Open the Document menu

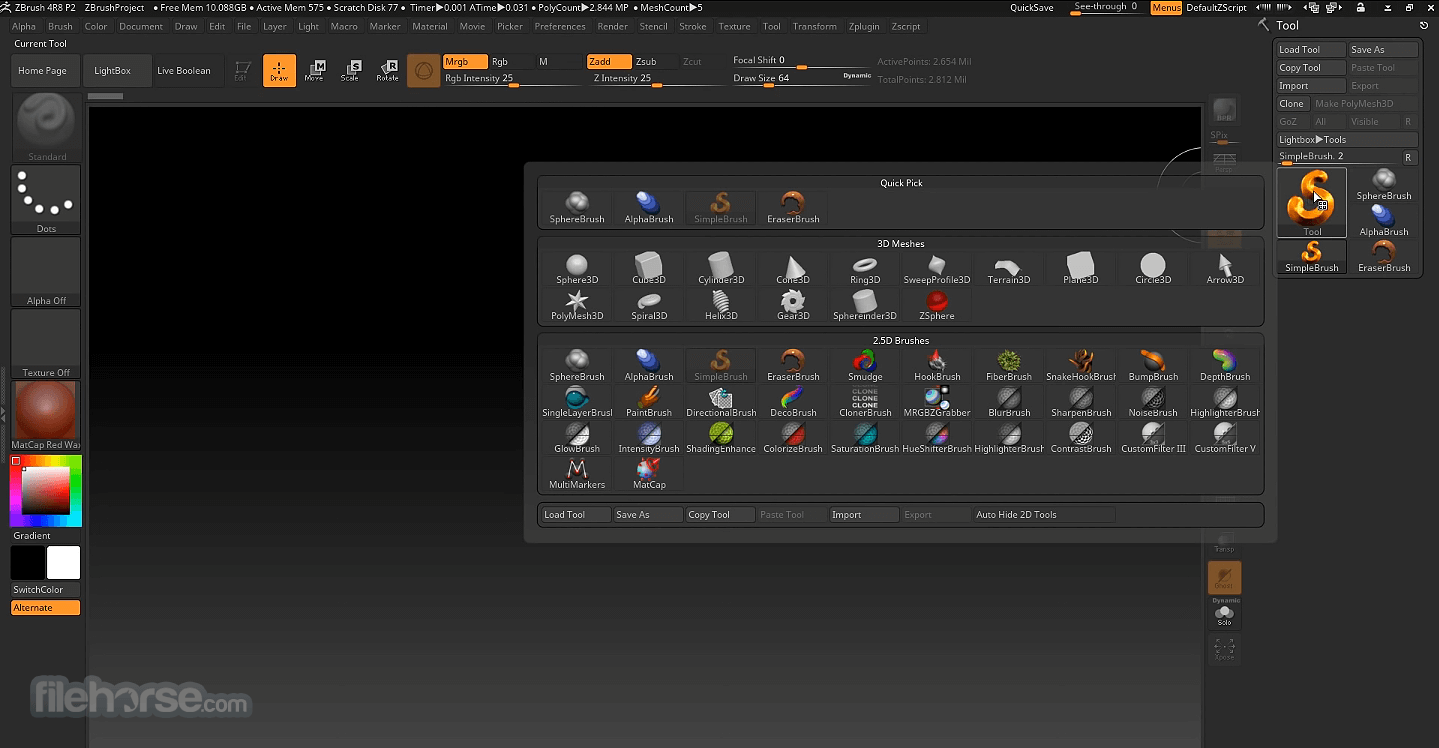tap(141, 27)
